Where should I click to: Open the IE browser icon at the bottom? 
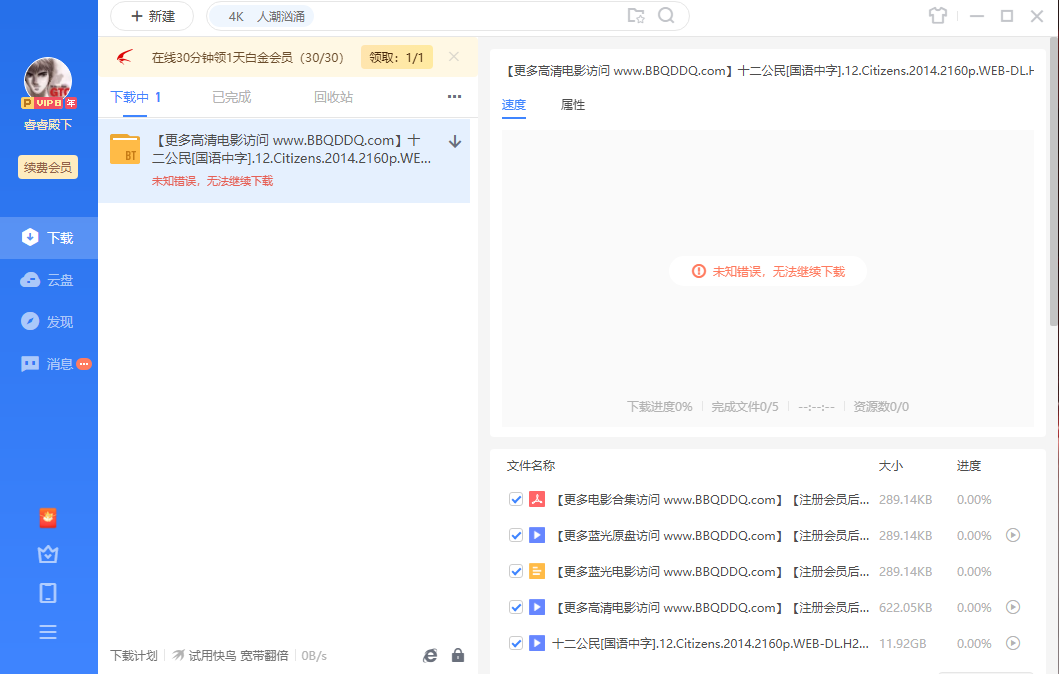(430, 655)
